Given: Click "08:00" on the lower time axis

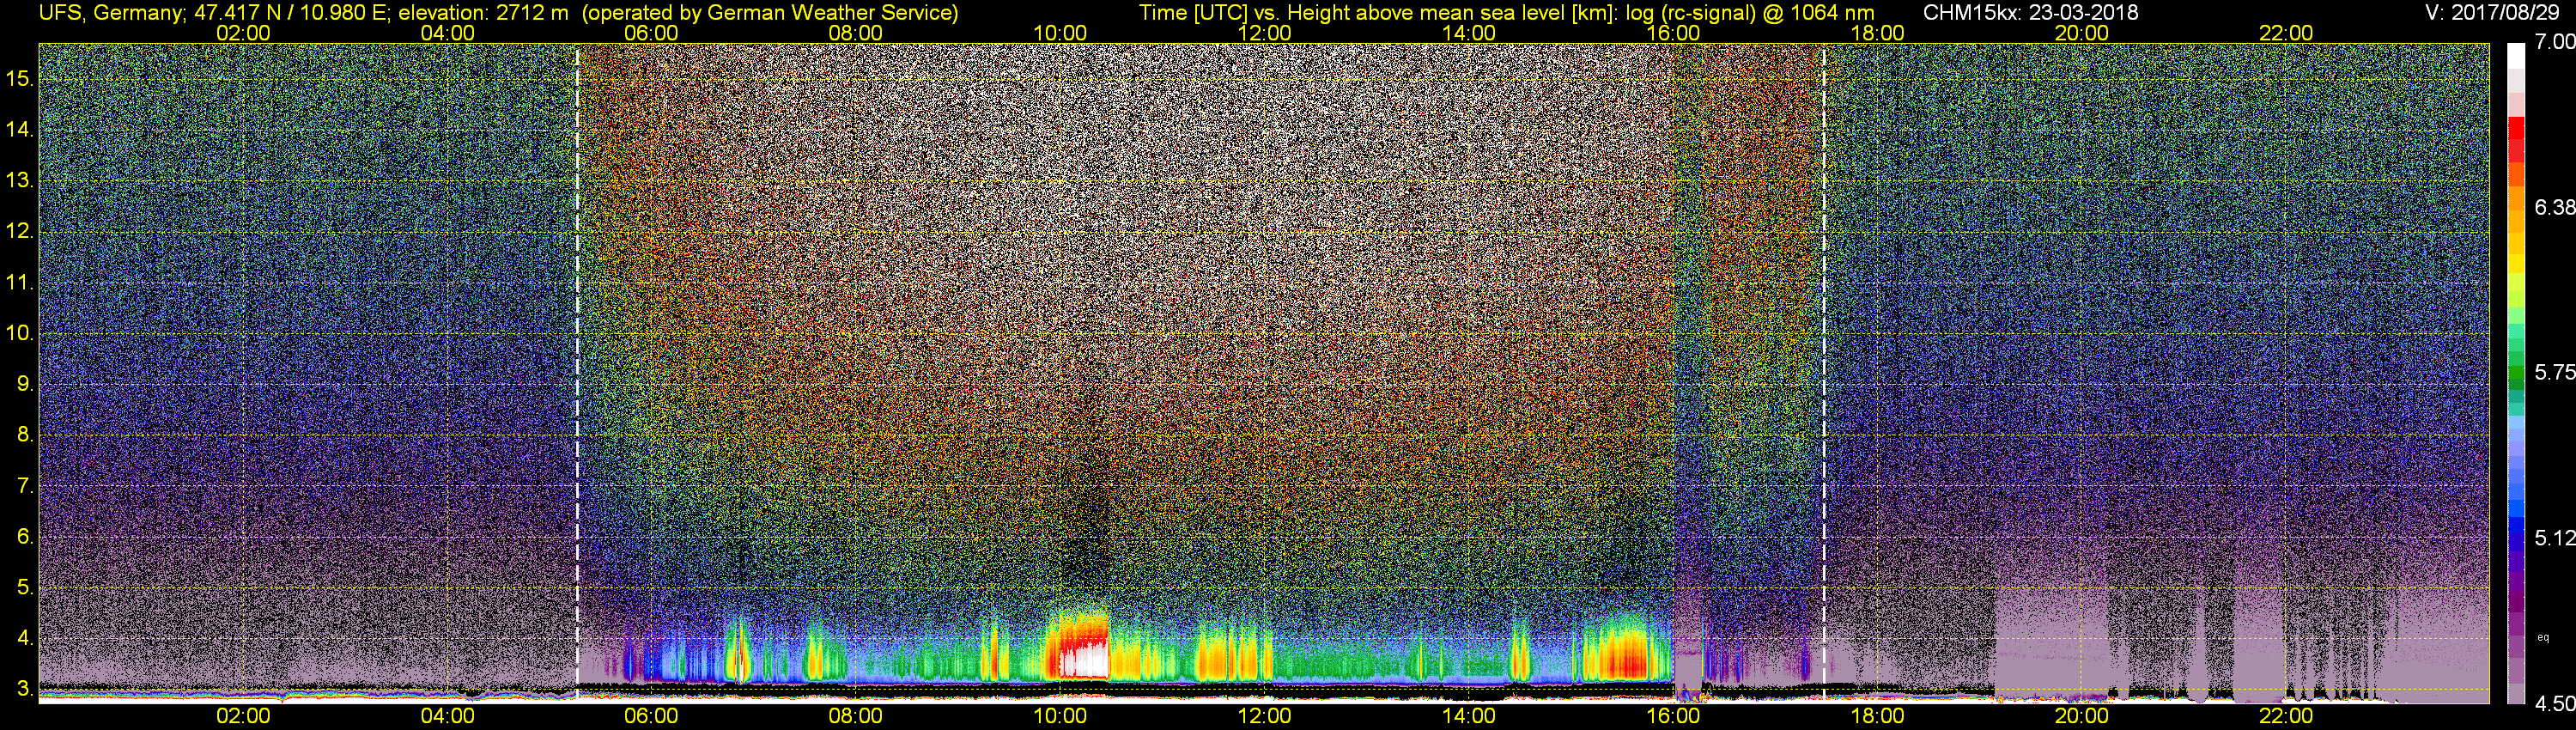Looking at the screenshot, I should [856, 716].
